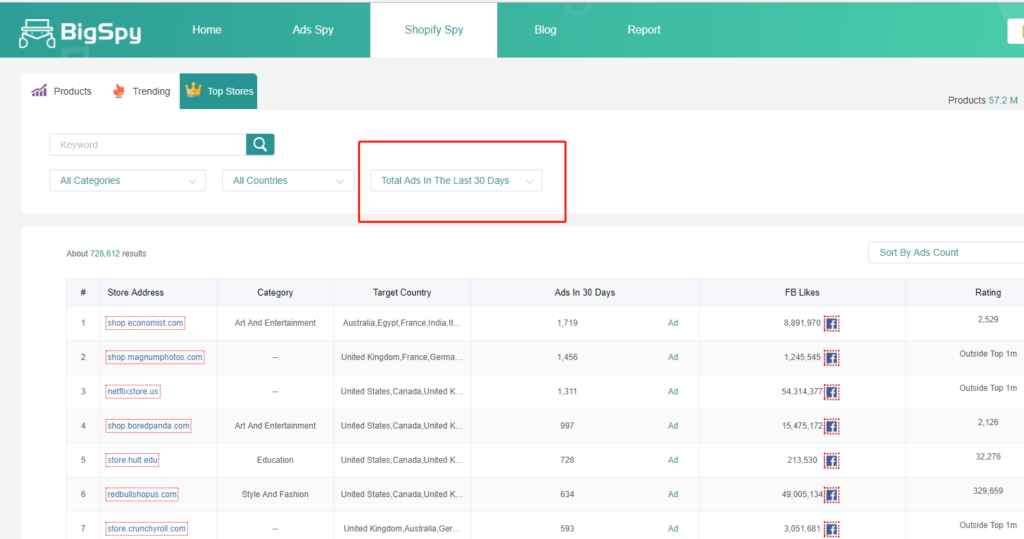Open Facebook page icon for shop.economist.com
Image resolution: width=1024 pixels, height=539 pixels.
tap(831, 323)
